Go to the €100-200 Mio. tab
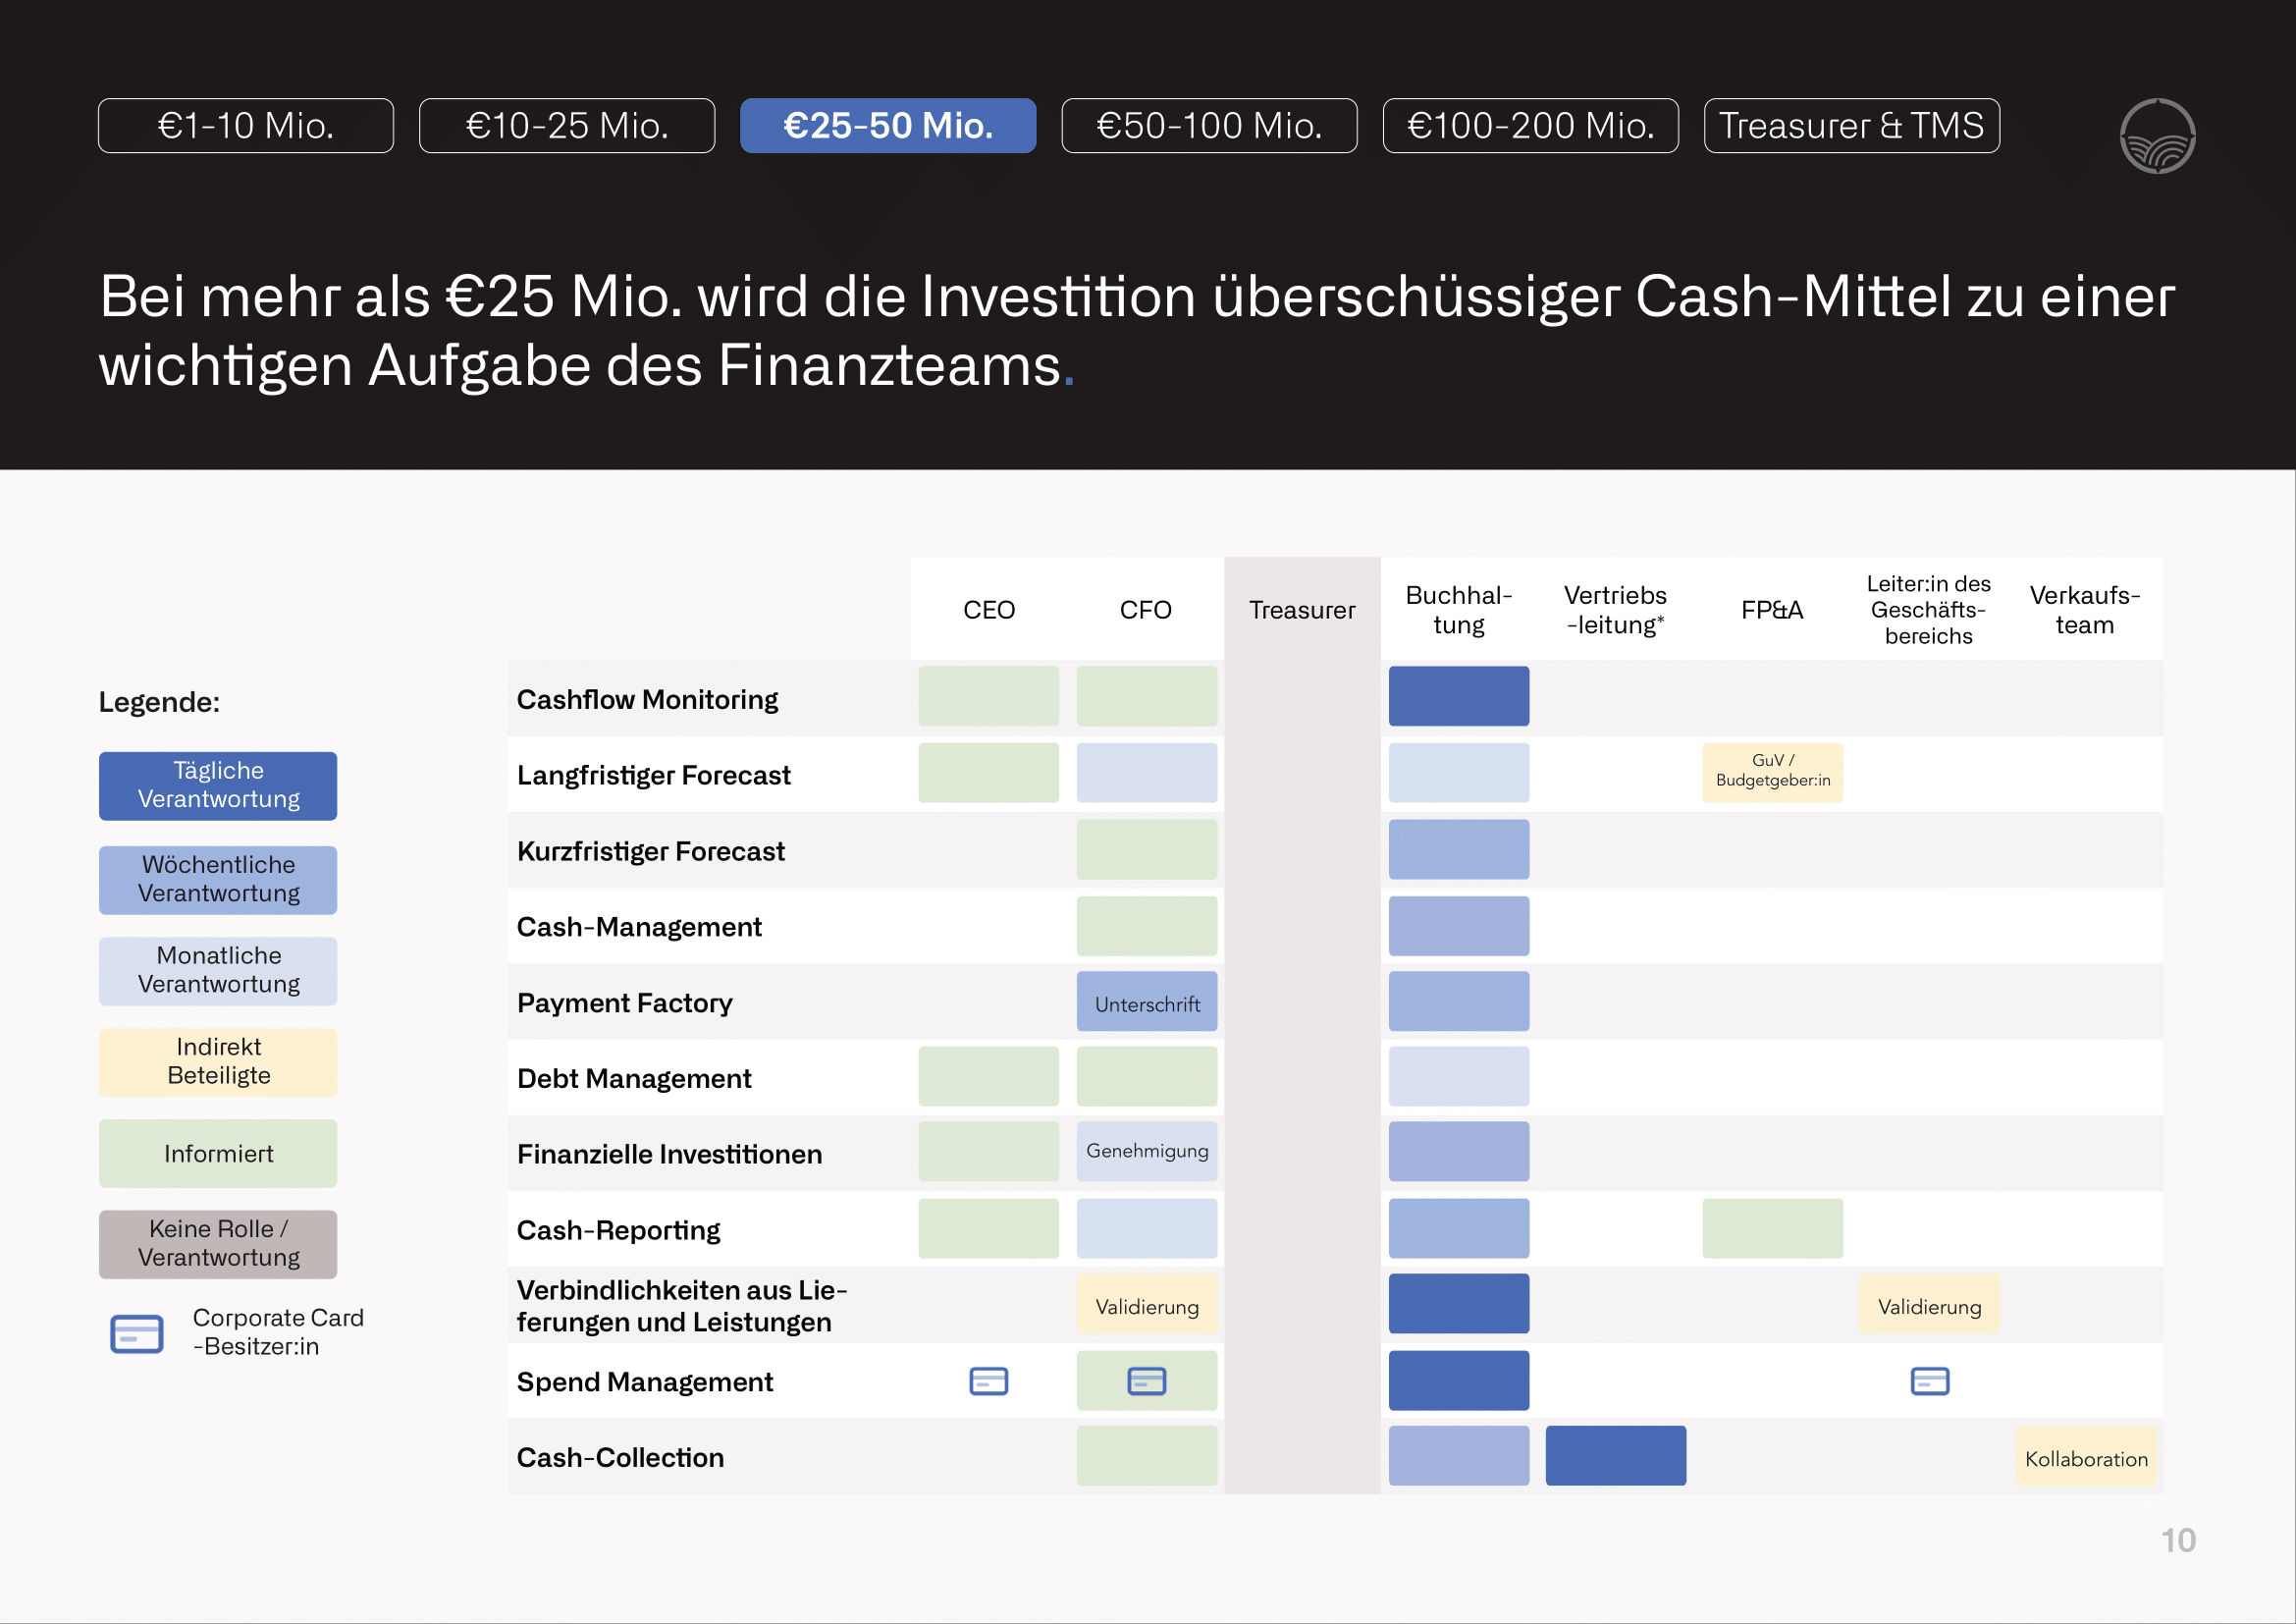Image resolution: width=2296 pixels, height=1624 pixels. coord(1530,126)
